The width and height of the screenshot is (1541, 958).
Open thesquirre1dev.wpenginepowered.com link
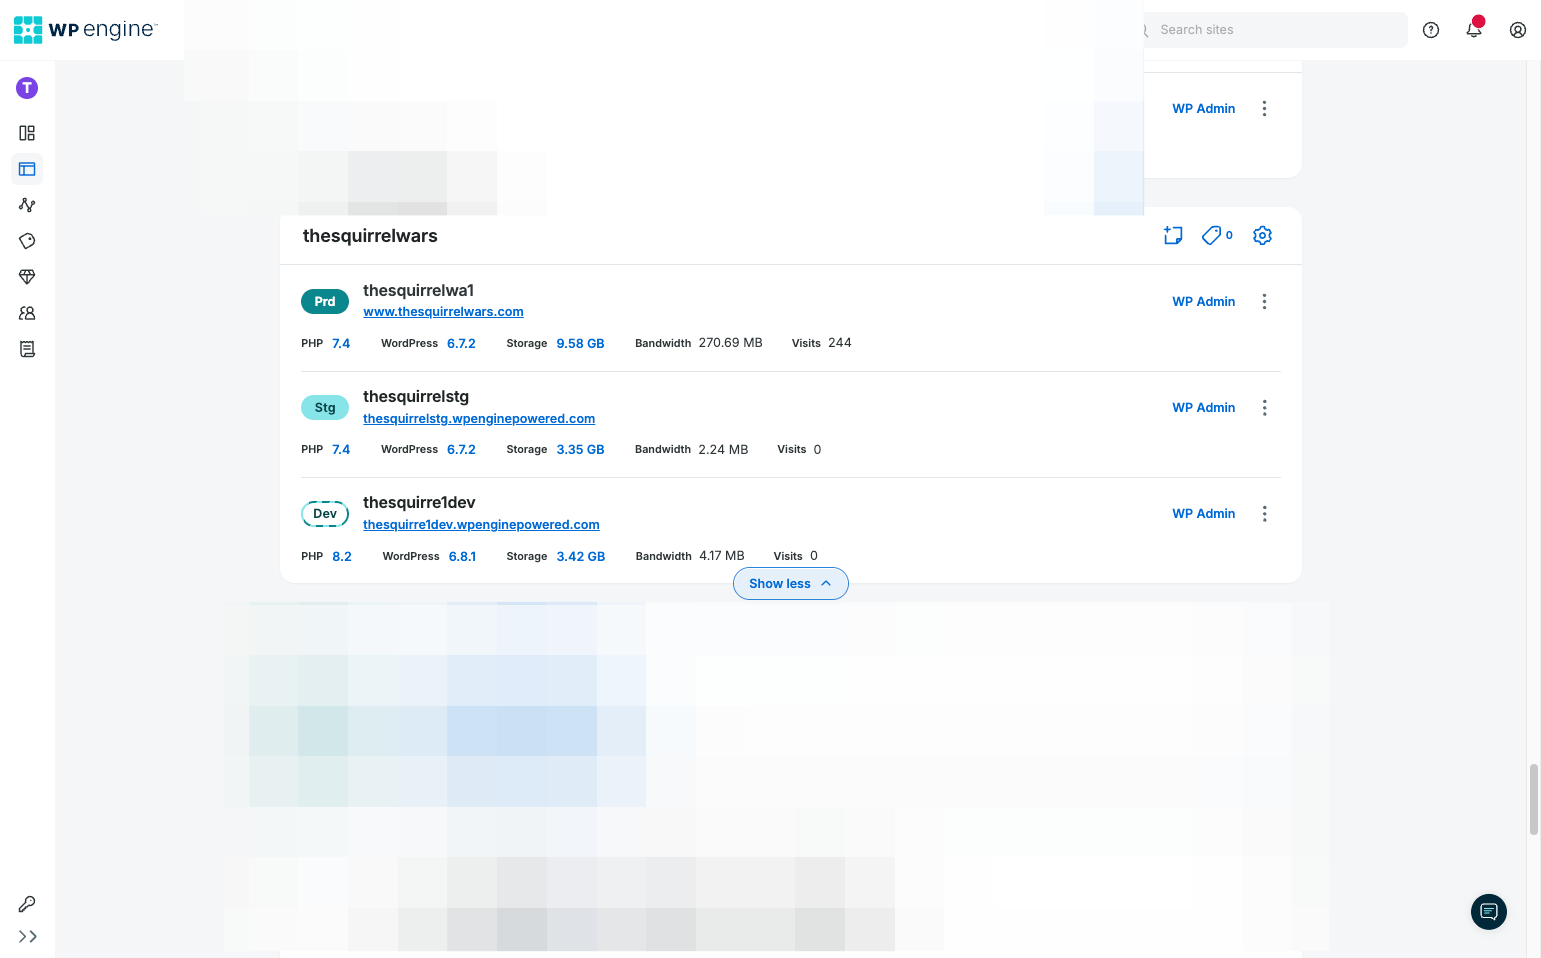click(x=481, y=525)
